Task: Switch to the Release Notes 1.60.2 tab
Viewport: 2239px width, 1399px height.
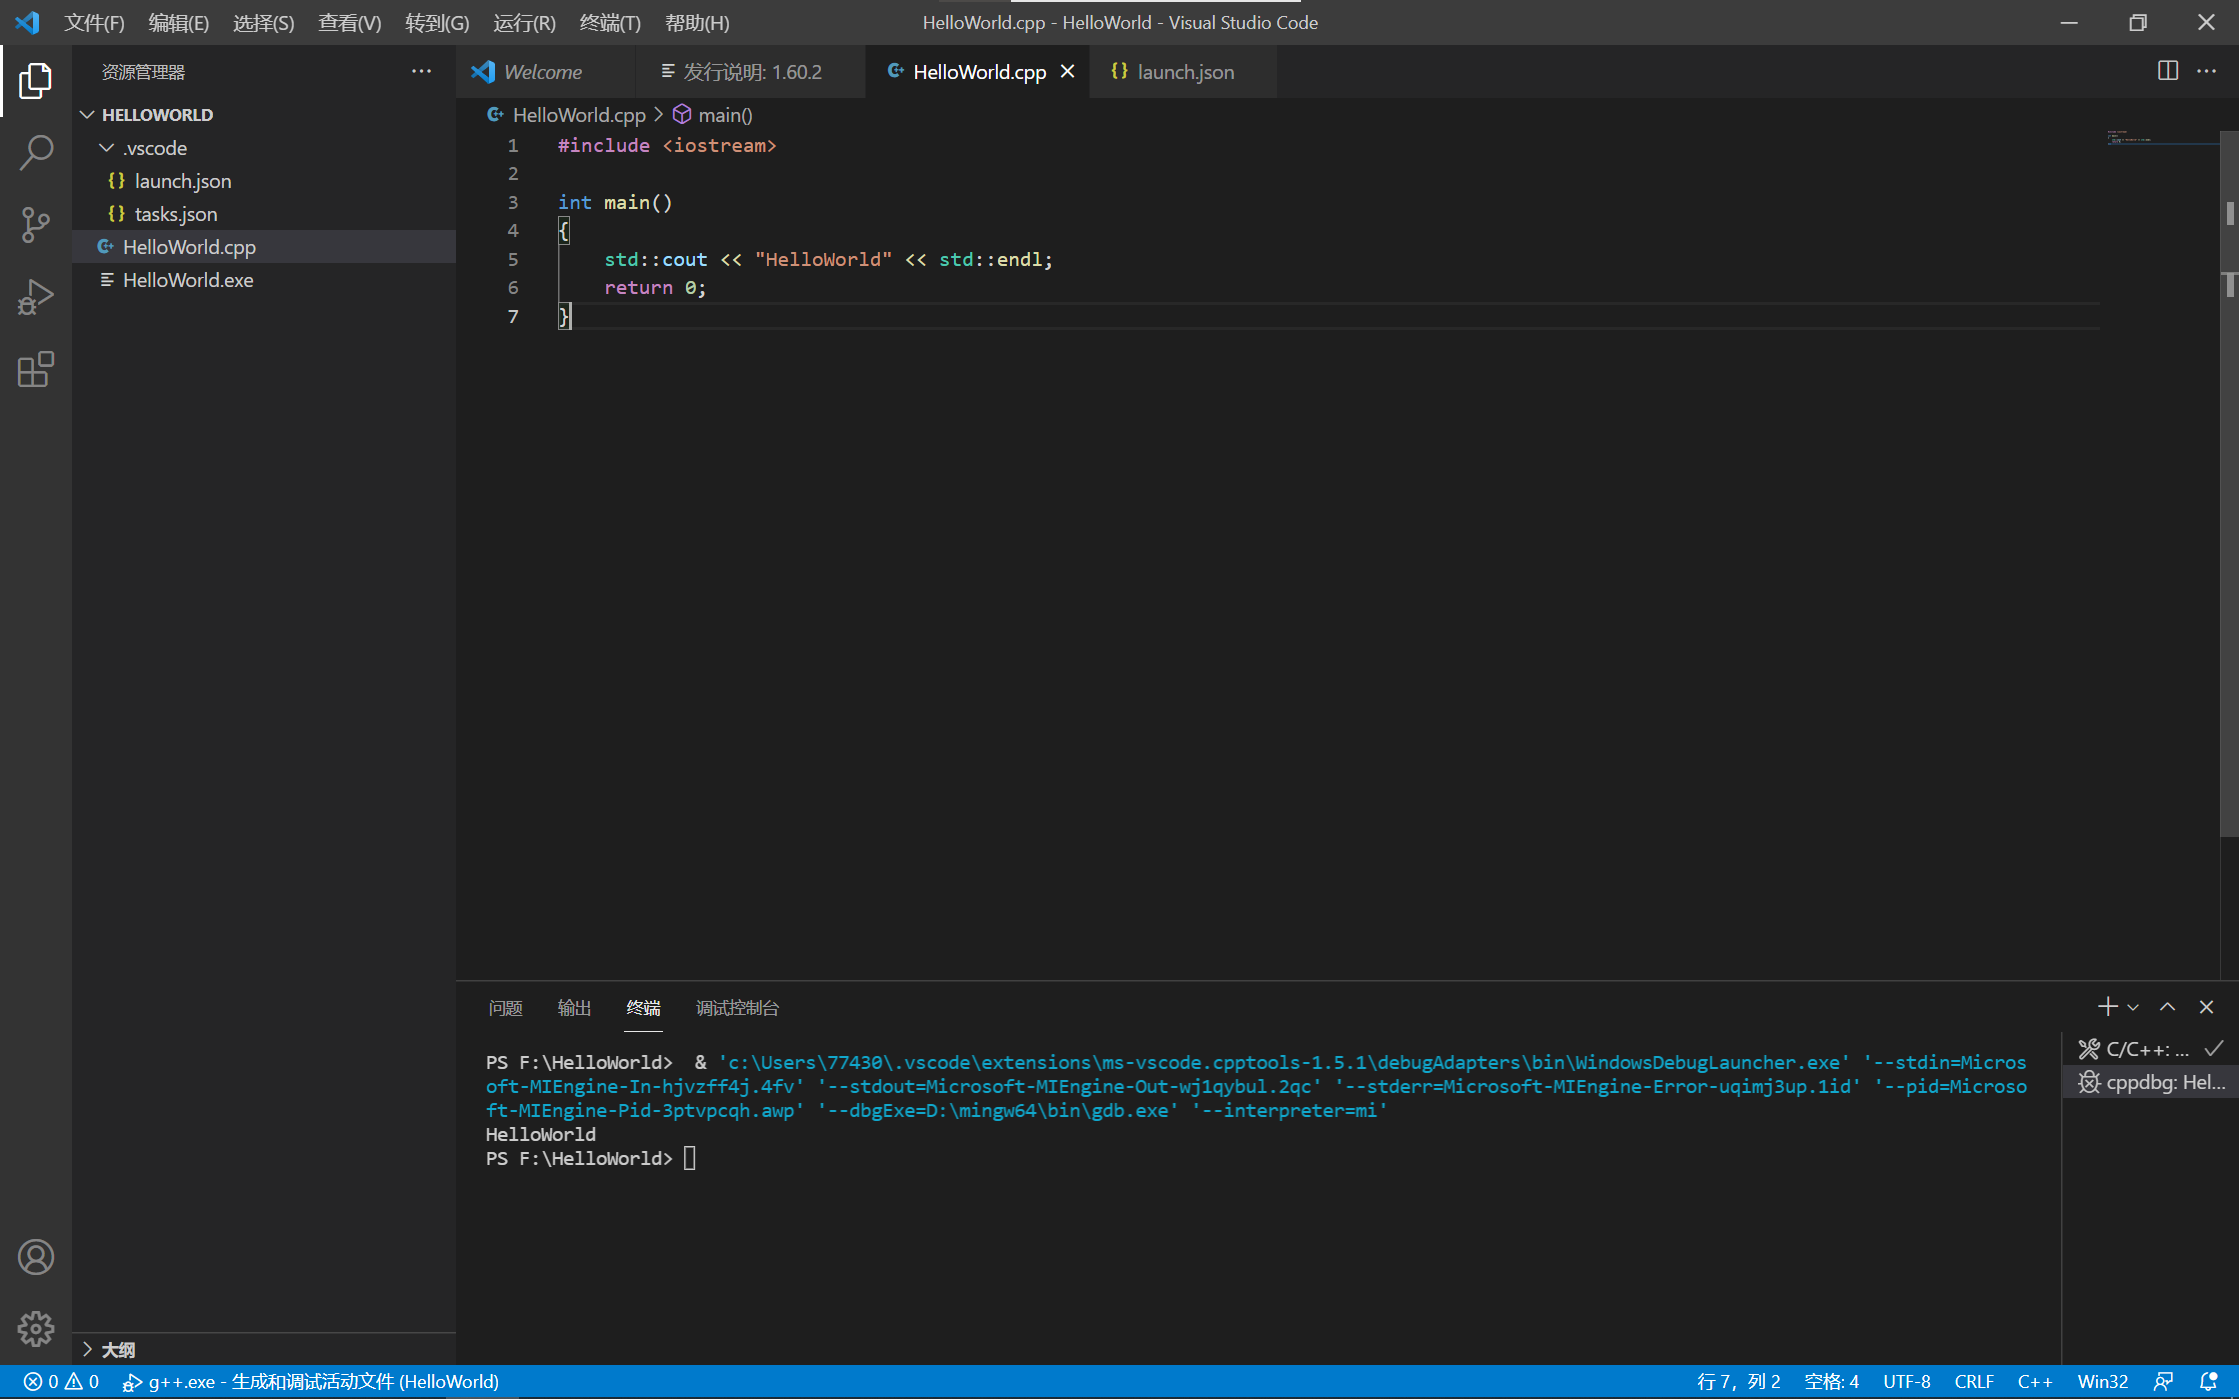Action: tap(752, 72)
